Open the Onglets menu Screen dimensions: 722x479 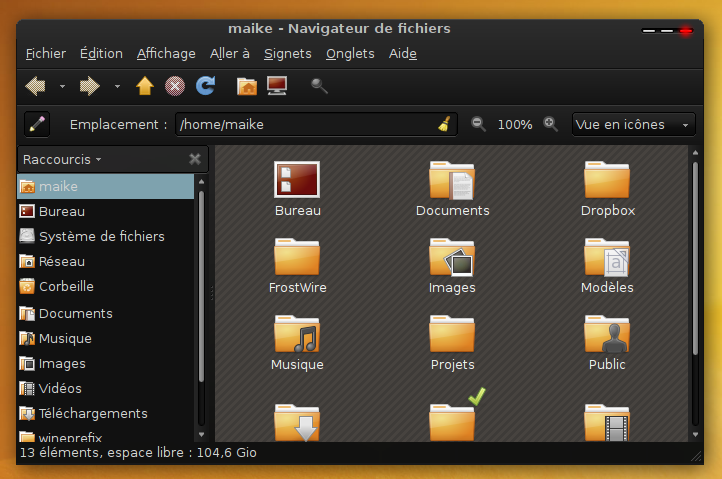350,54
